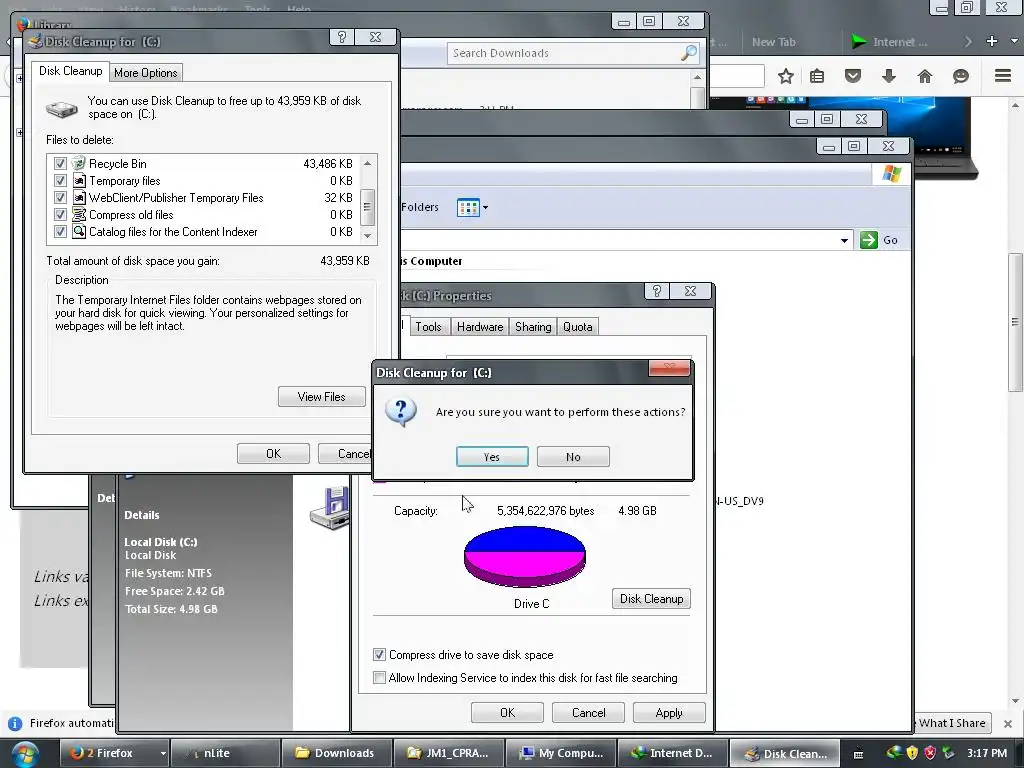Viewport: 1024px width, 768px height.
Task: Open the Firefox hamburger menu
Action: coord(1003,76)
